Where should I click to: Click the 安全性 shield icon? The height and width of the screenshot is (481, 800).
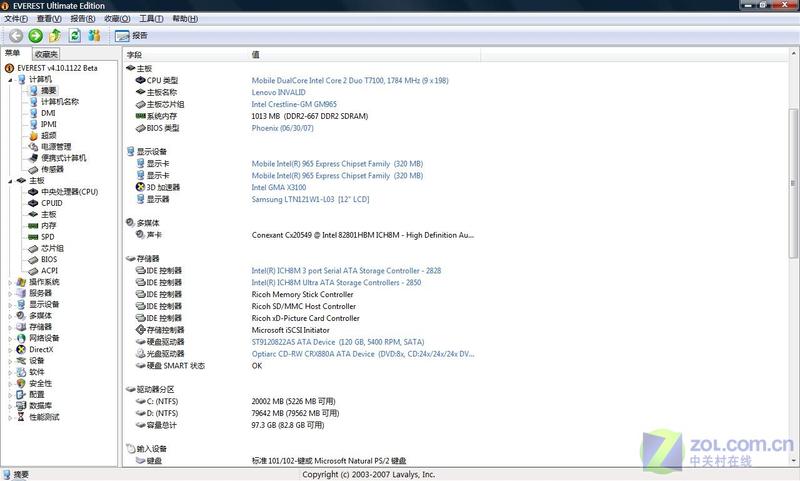[21, 383]
